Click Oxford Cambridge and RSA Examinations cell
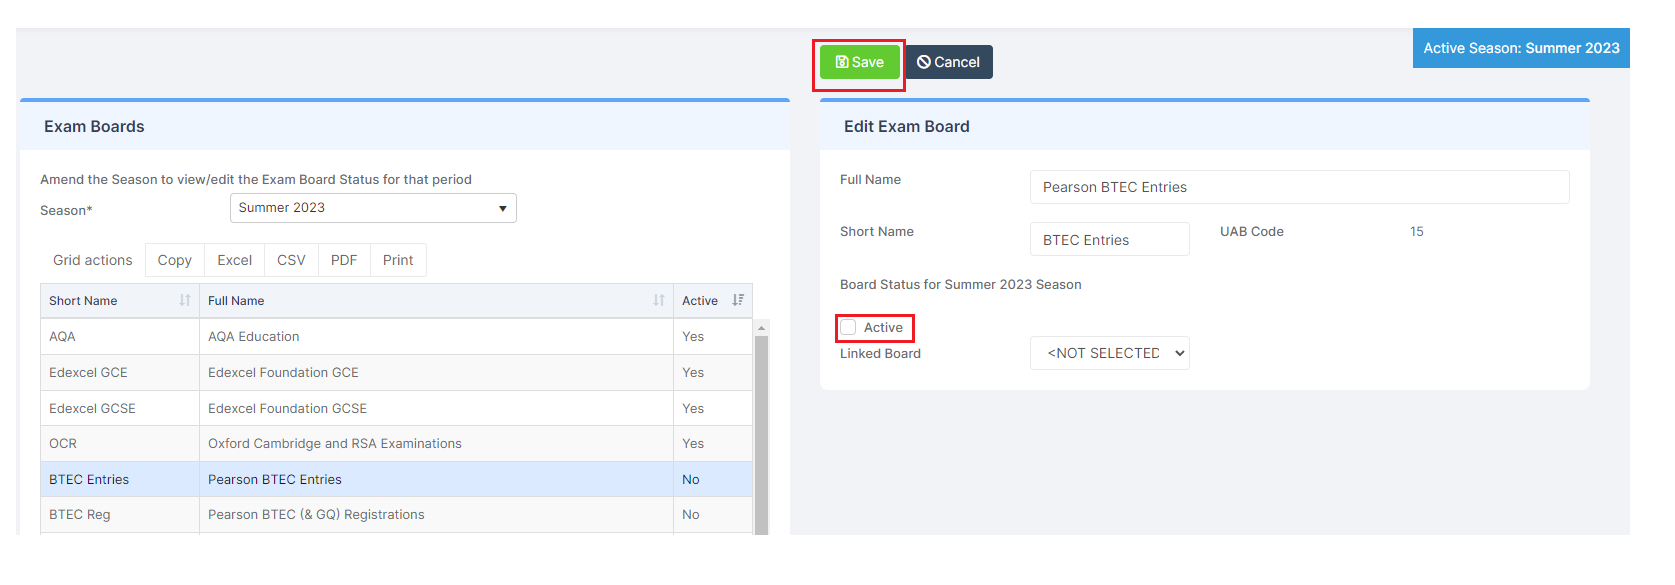The image size is (1675, 585). point(436,444)
